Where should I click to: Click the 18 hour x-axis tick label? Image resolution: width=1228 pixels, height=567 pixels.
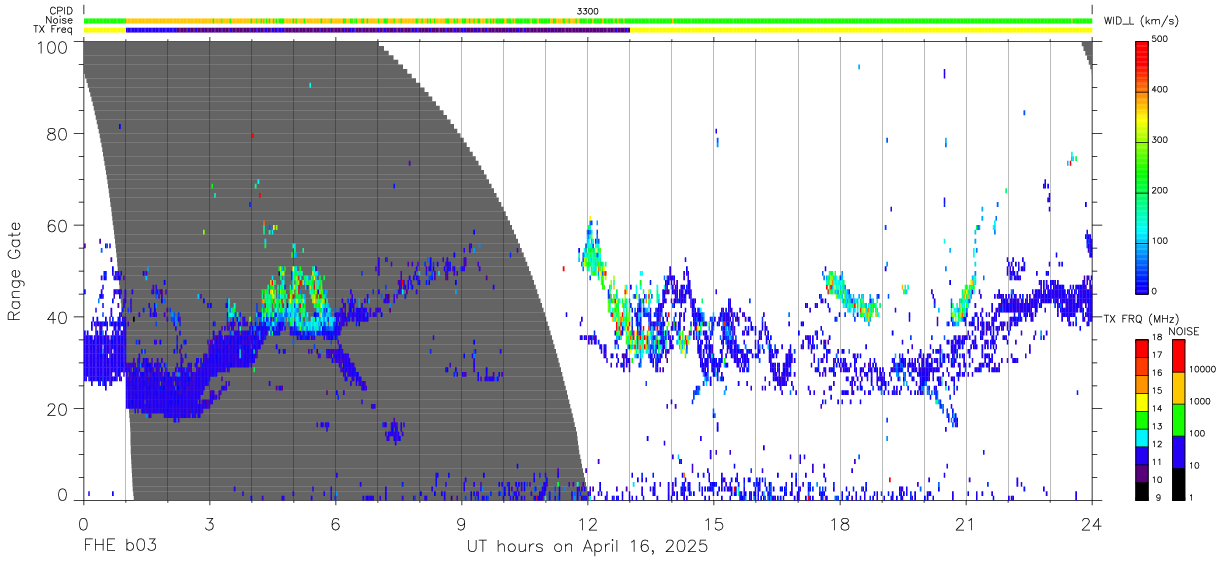point(839,524)
